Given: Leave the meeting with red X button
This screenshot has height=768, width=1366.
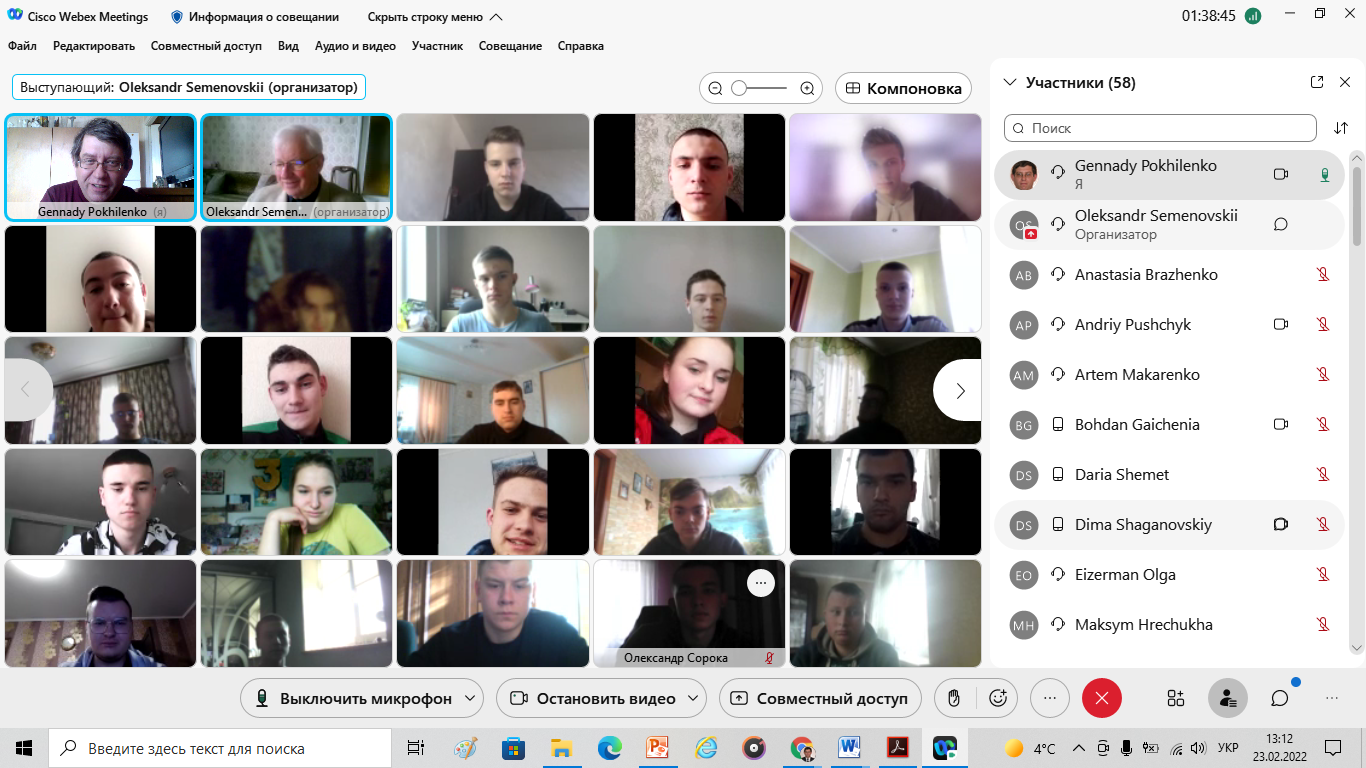Looking at the screenshot, I should tap(1102, 698).
